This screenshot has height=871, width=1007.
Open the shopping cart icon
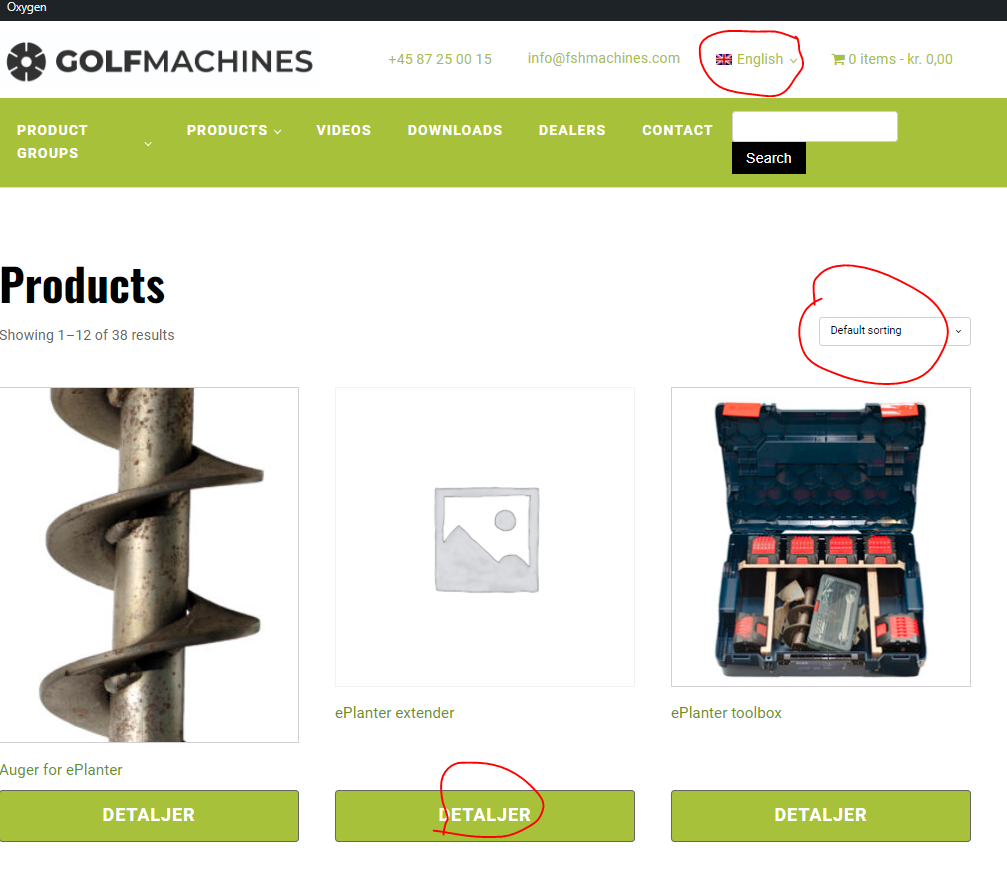coord(838,59)
